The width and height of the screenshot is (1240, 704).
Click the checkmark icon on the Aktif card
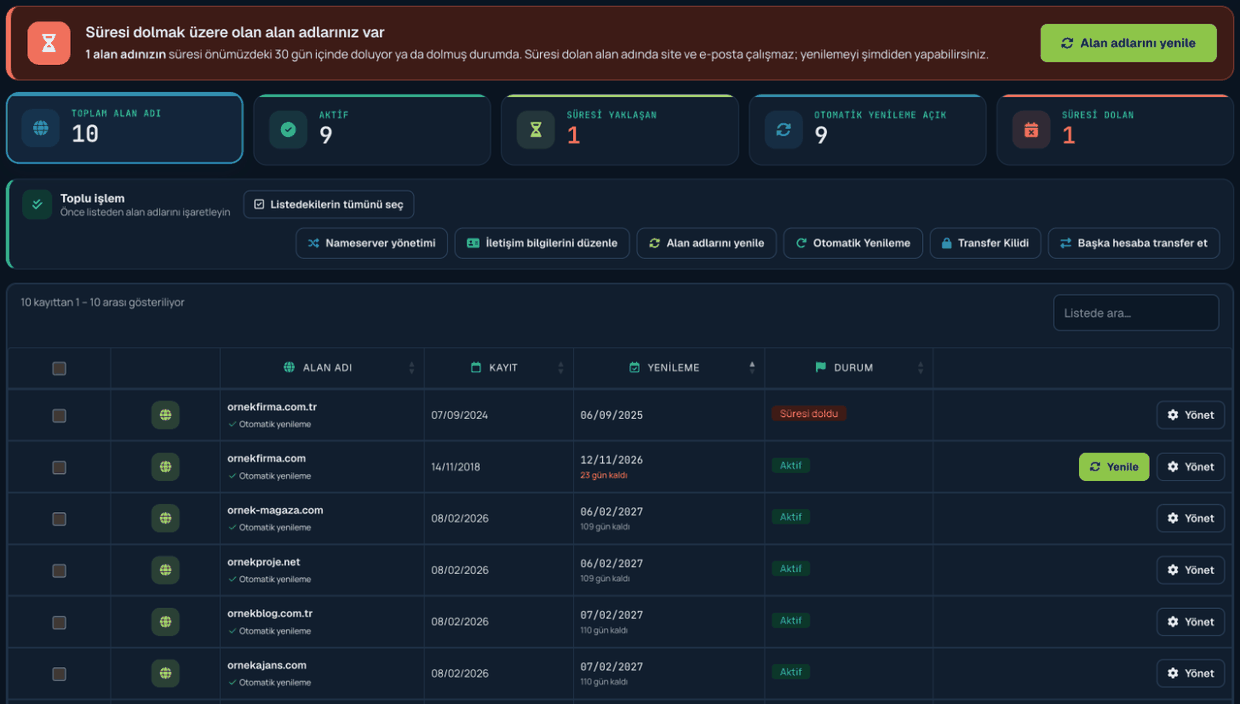coord(288,129)
